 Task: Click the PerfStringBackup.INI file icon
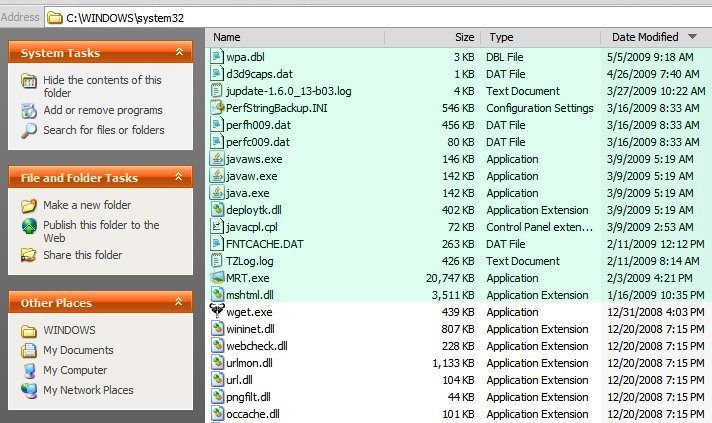pos(218,108)
